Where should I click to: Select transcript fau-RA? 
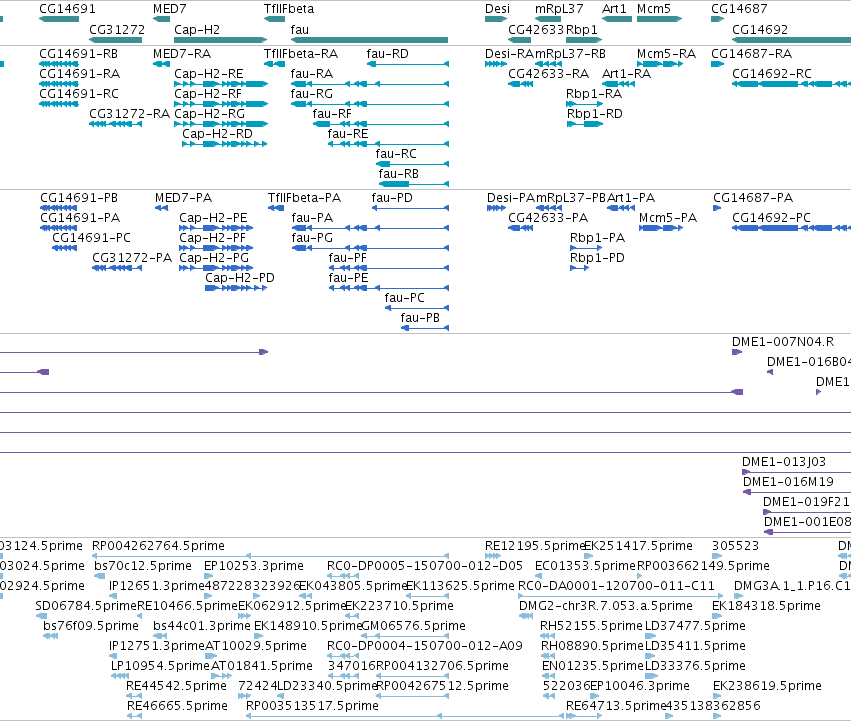[370, 84]
